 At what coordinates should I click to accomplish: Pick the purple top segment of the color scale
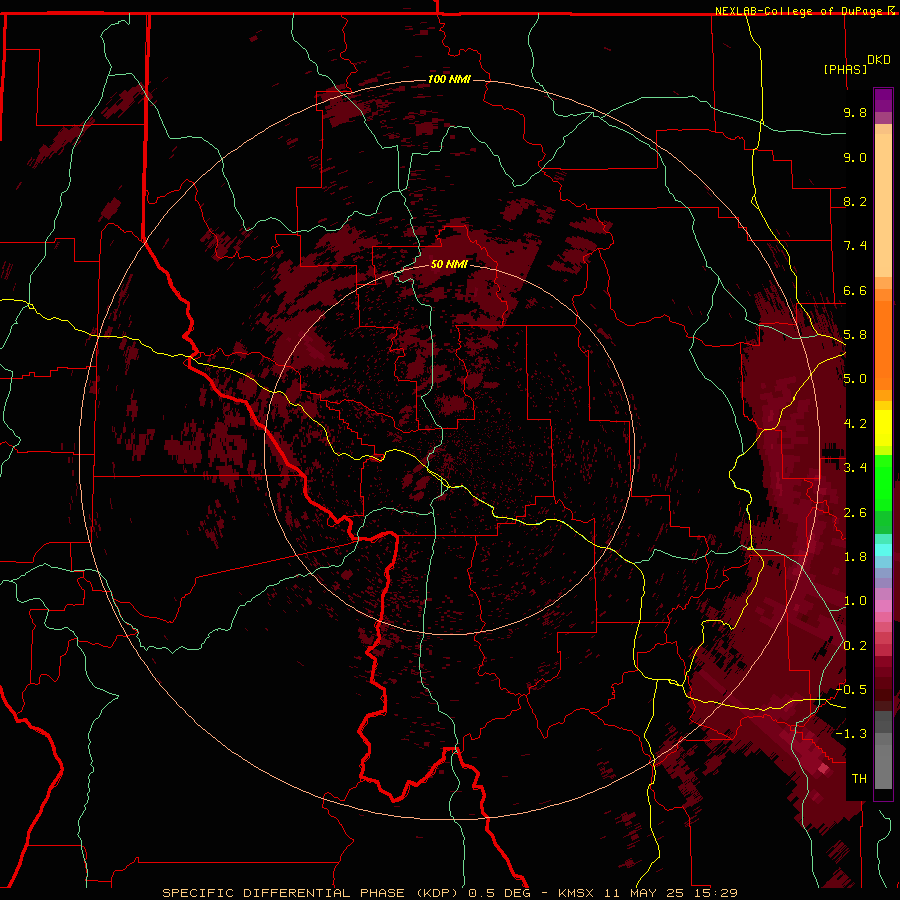[x=883, y=100]
